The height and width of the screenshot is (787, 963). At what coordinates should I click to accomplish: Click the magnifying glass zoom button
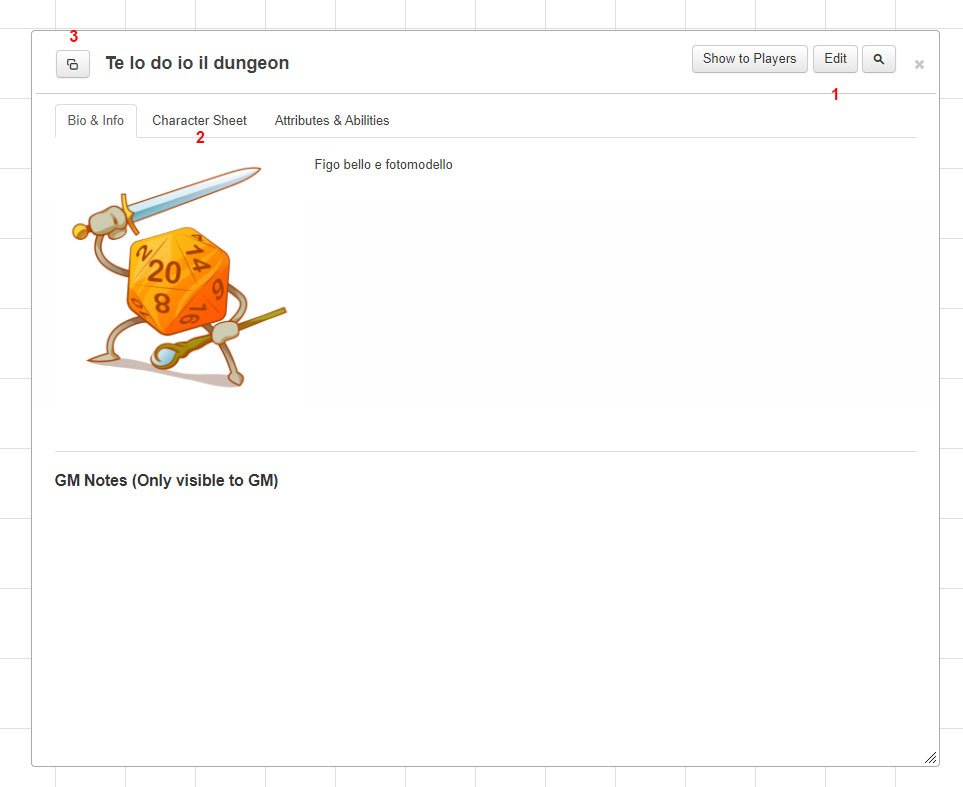point(879,59)
